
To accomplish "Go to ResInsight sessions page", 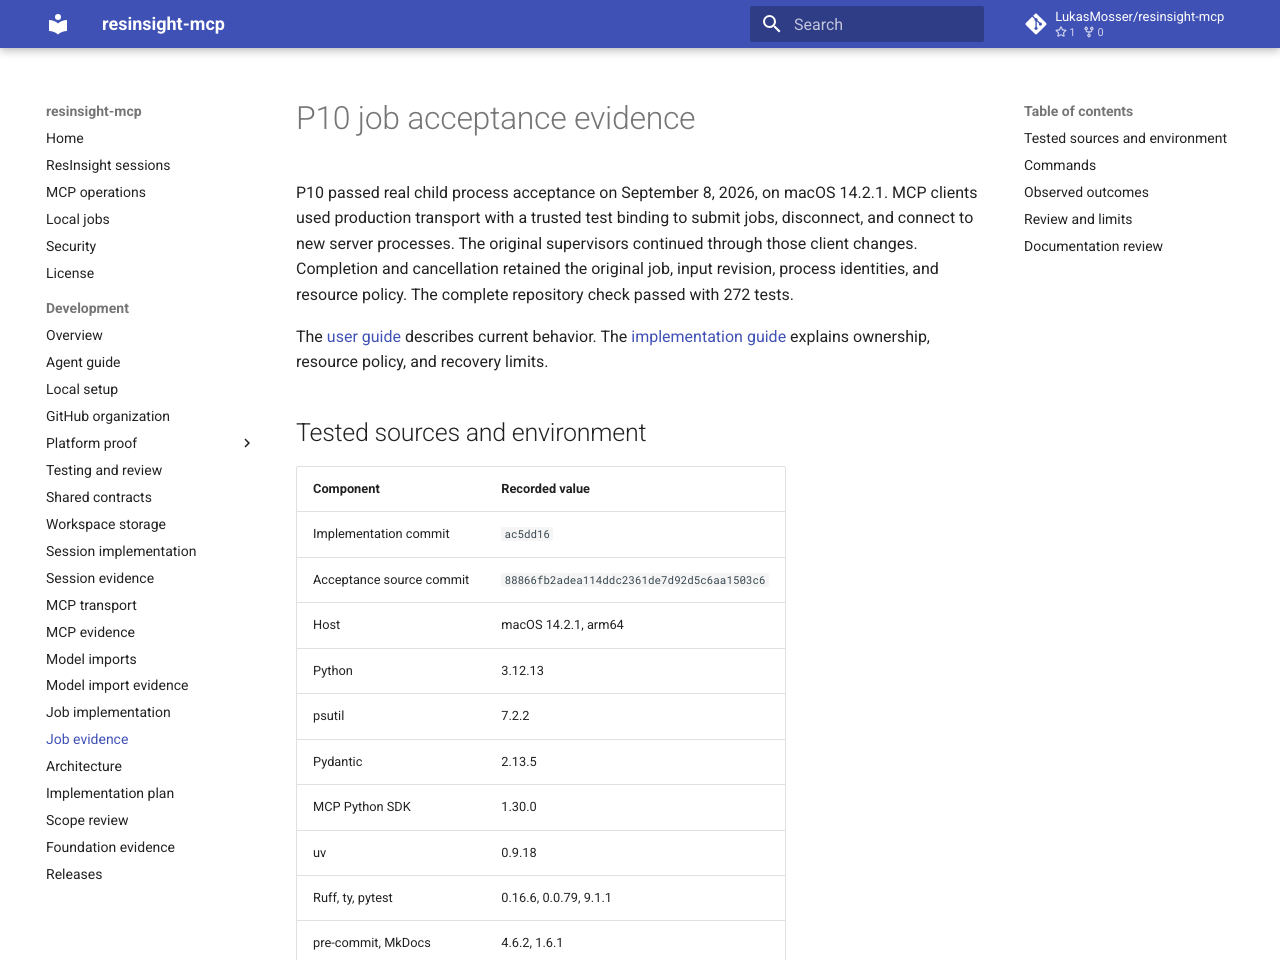I will [x=108, y=165].
